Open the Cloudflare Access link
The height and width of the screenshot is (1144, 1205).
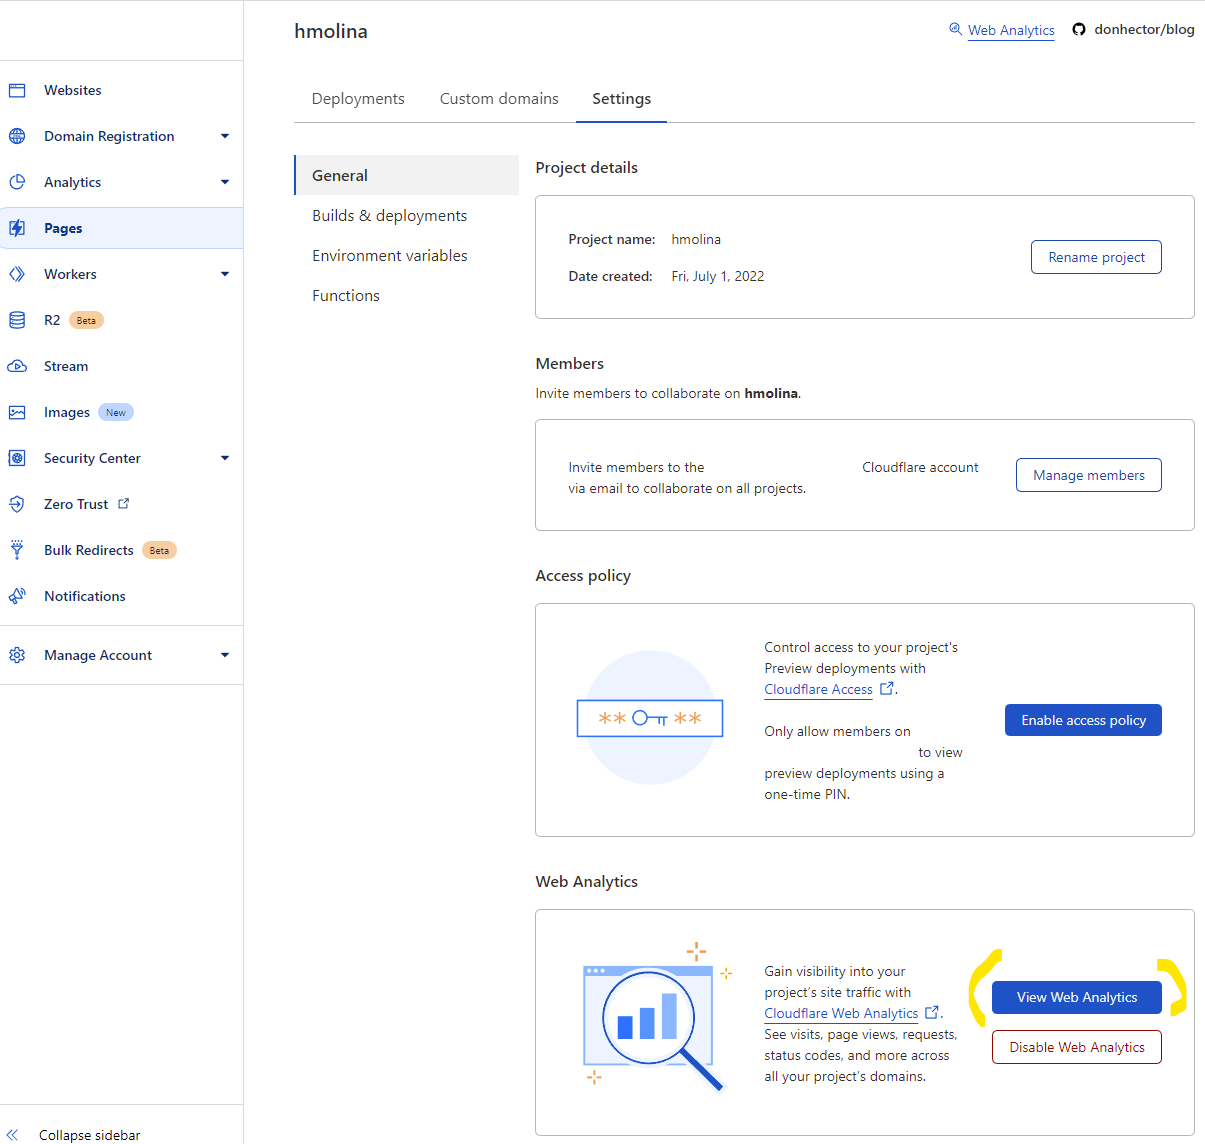click(x=818, y=689)
